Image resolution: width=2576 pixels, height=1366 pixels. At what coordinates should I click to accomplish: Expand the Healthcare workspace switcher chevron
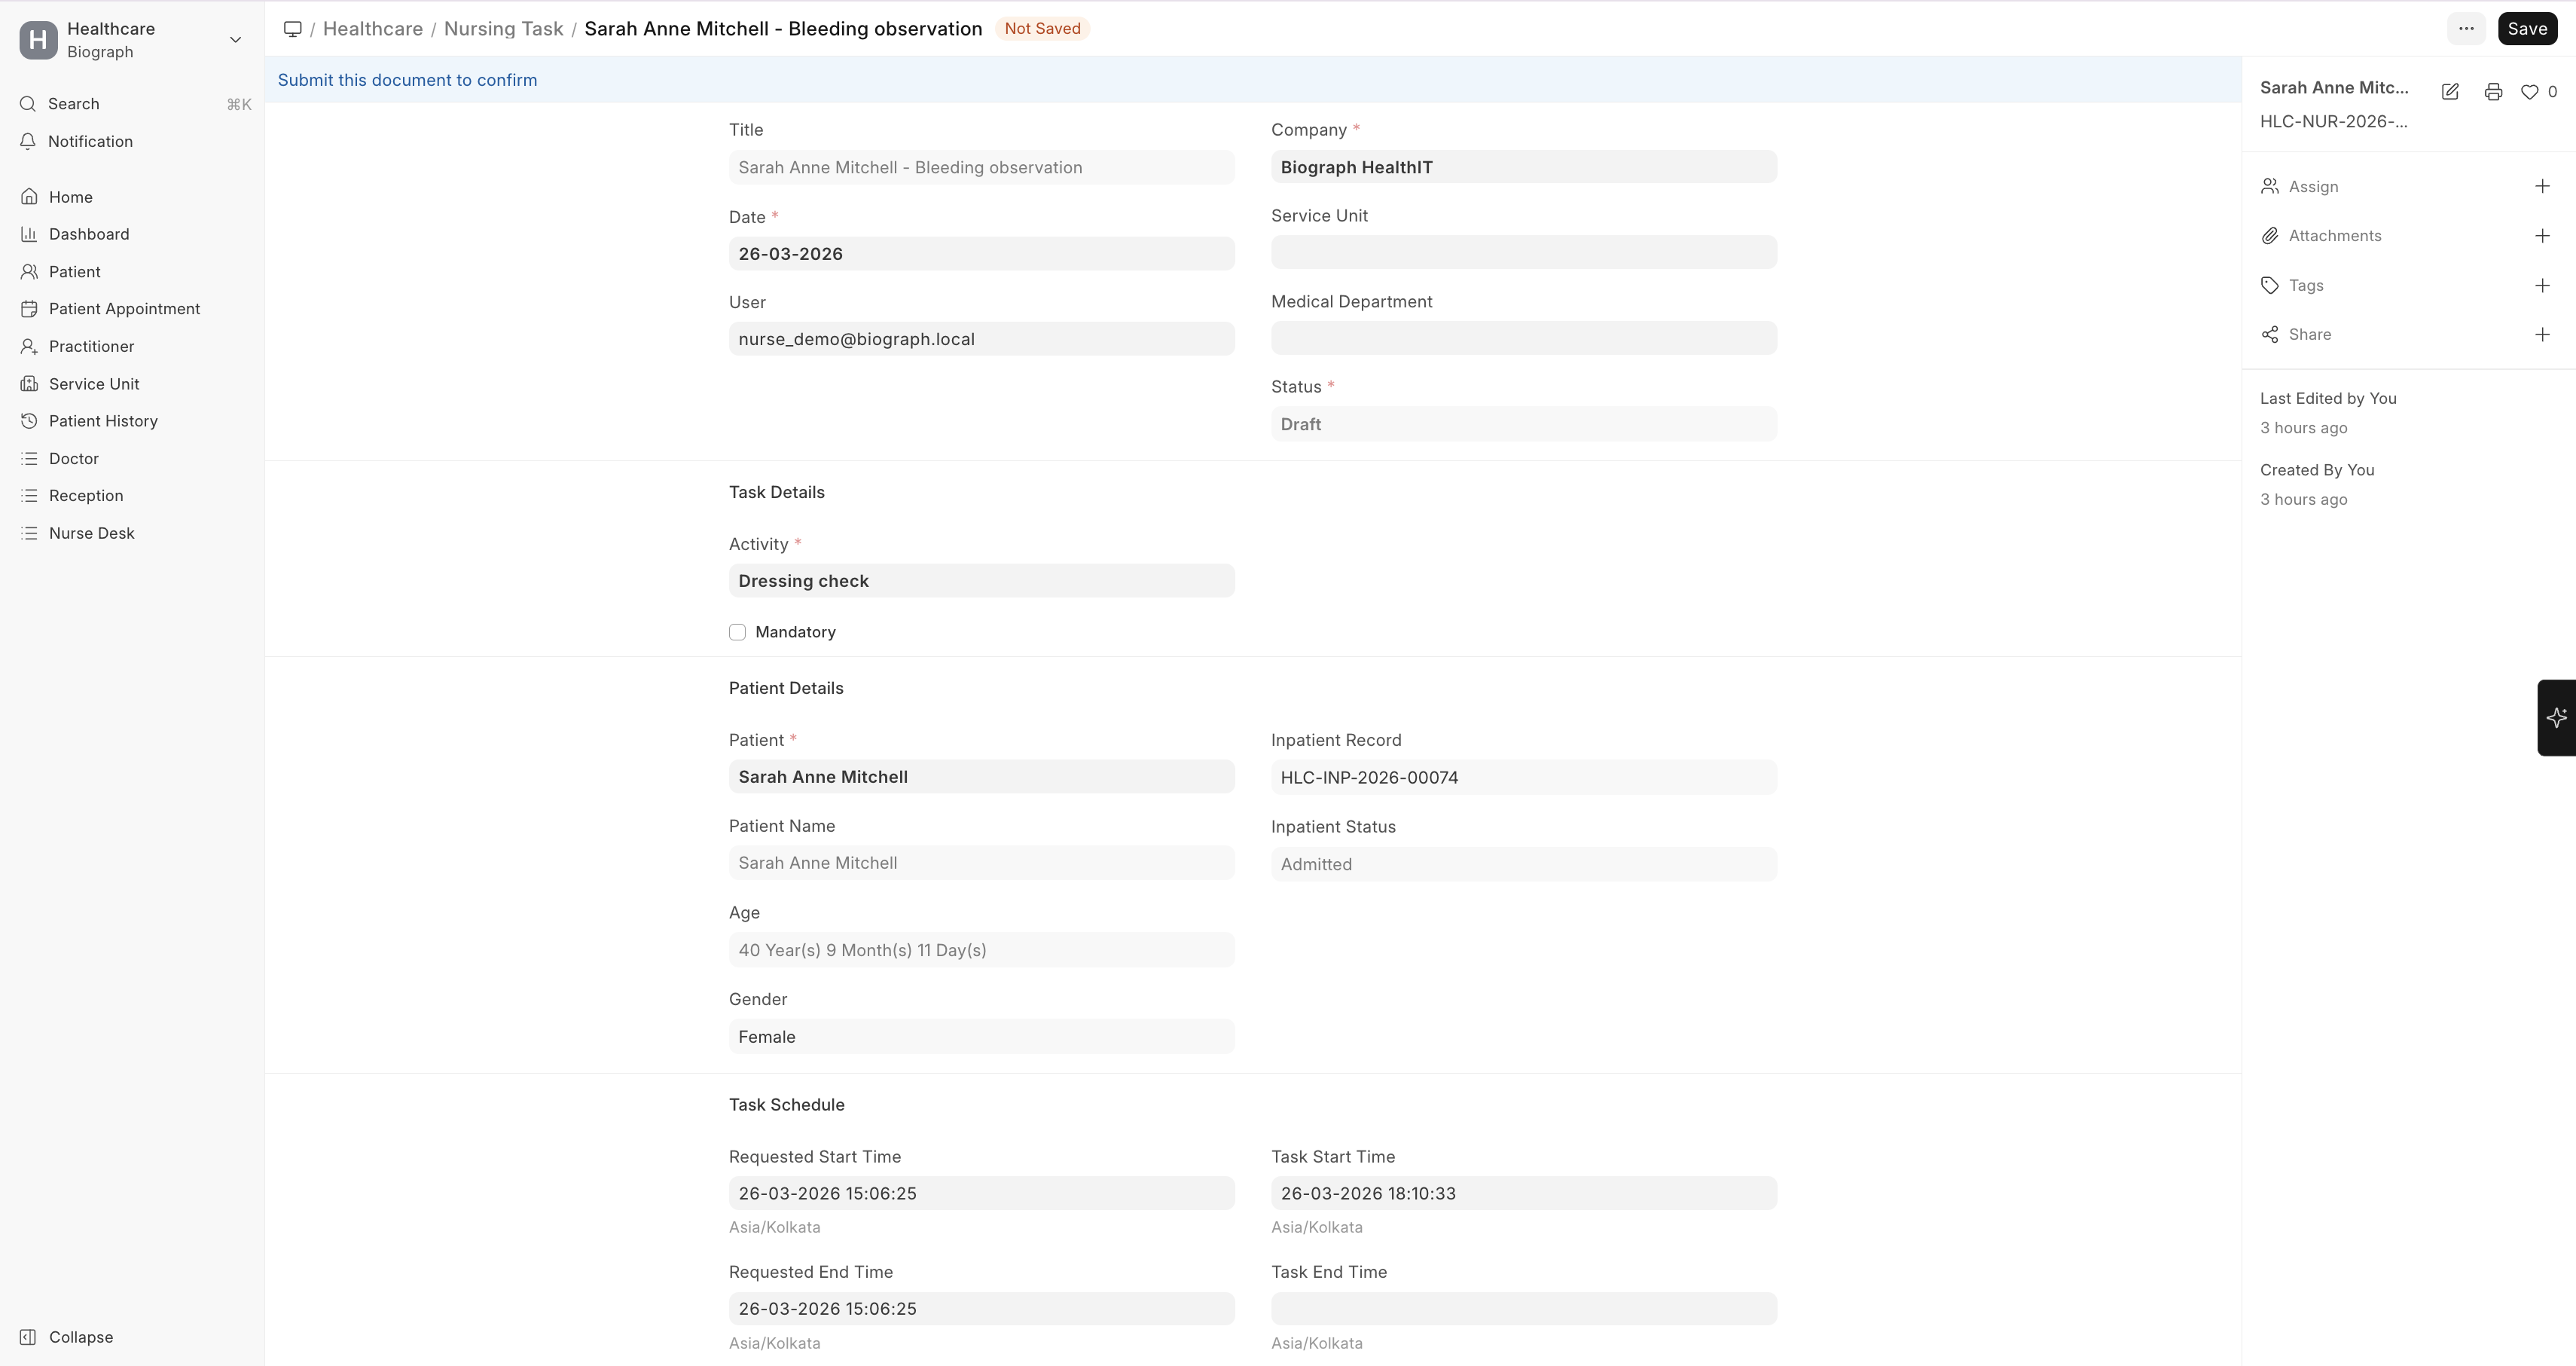pos(235,40)
